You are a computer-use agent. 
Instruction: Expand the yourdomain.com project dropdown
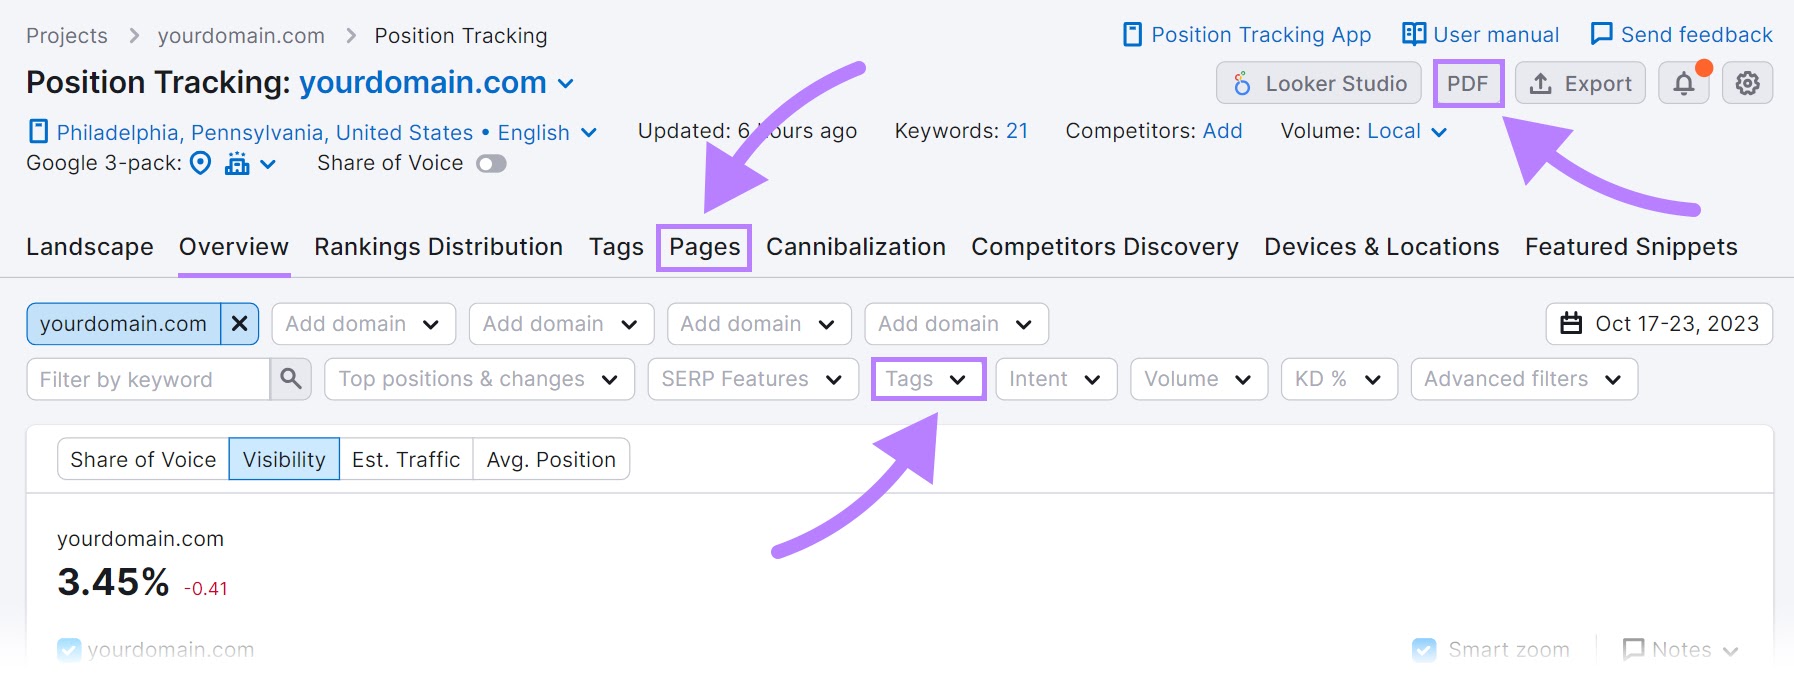pyautogui.click(x=566, y=84)
